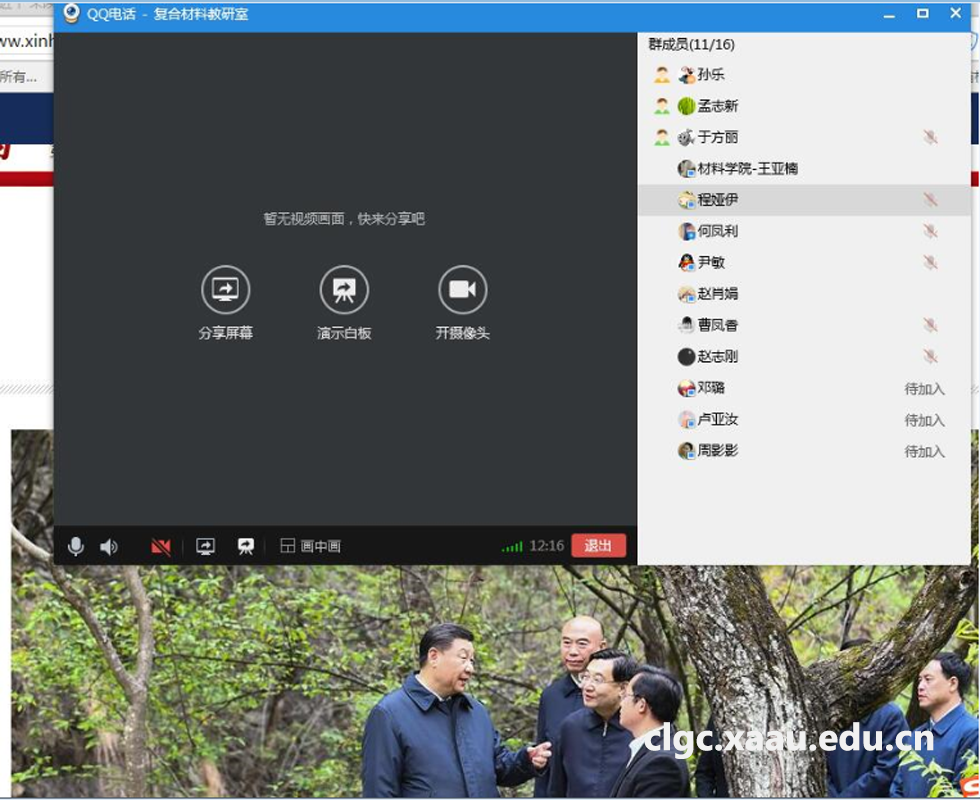Select member 材料学院-王亚楠 in the list
The image size is (980, 800).
[x=747, y=169]
